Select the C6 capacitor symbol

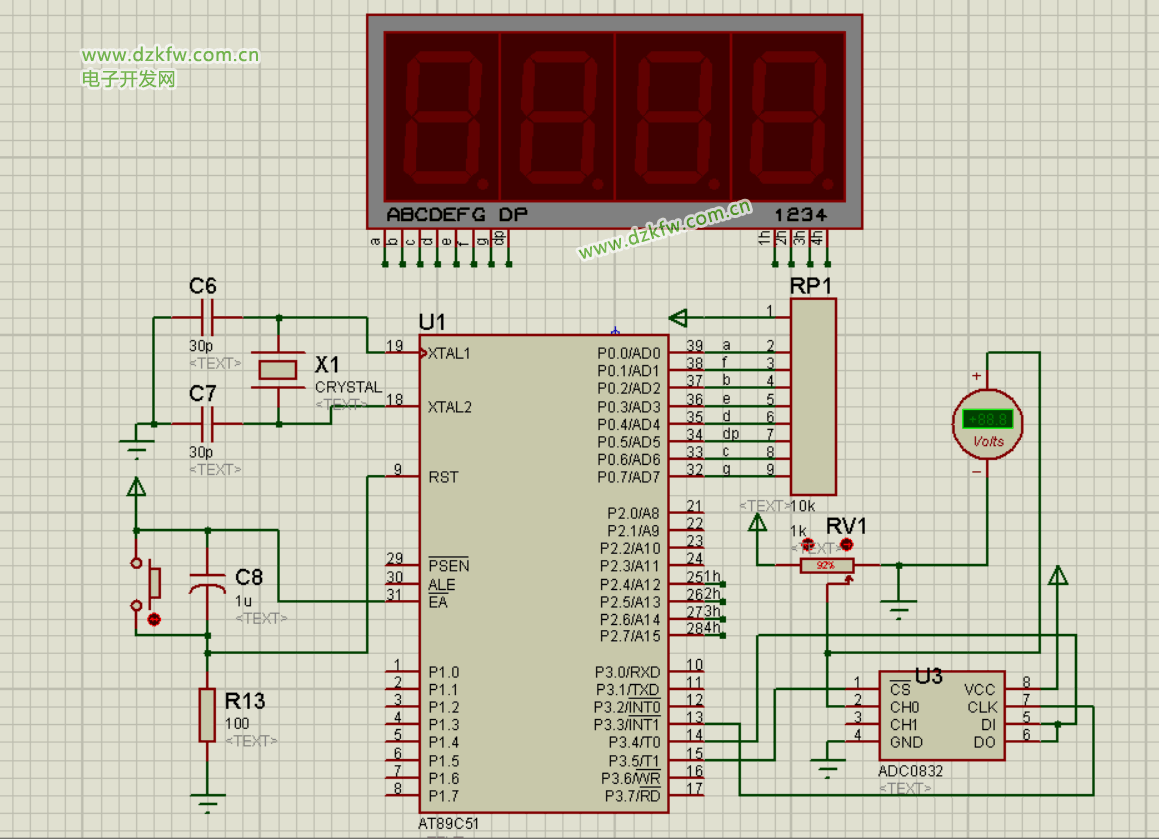(208, 318)
